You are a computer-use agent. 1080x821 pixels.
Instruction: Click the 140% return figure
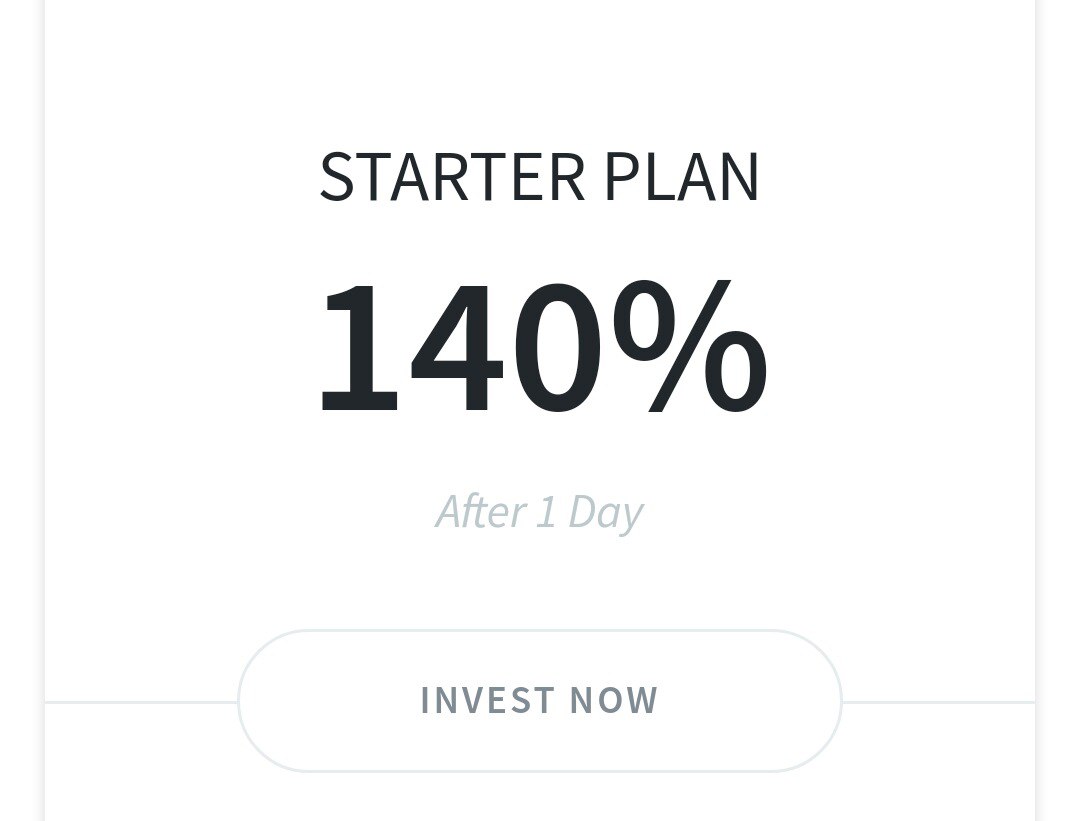pyautogui.click(x=541, y=346)
